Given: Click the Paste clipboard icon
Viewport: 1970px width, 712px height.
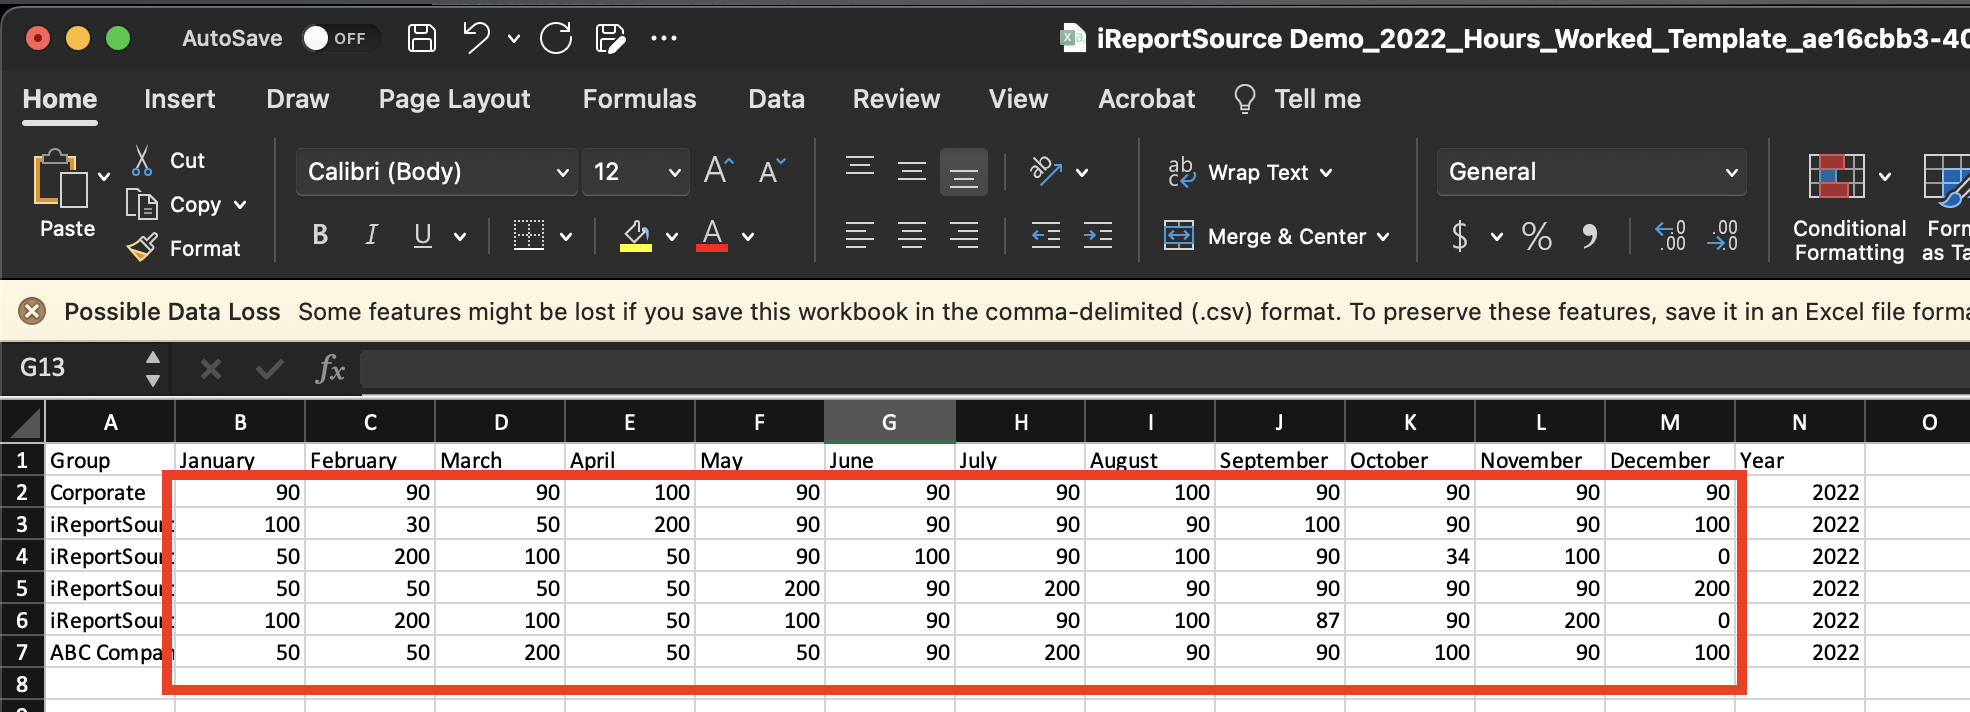Looking at the screenshot, I should (x=61, y=179).
